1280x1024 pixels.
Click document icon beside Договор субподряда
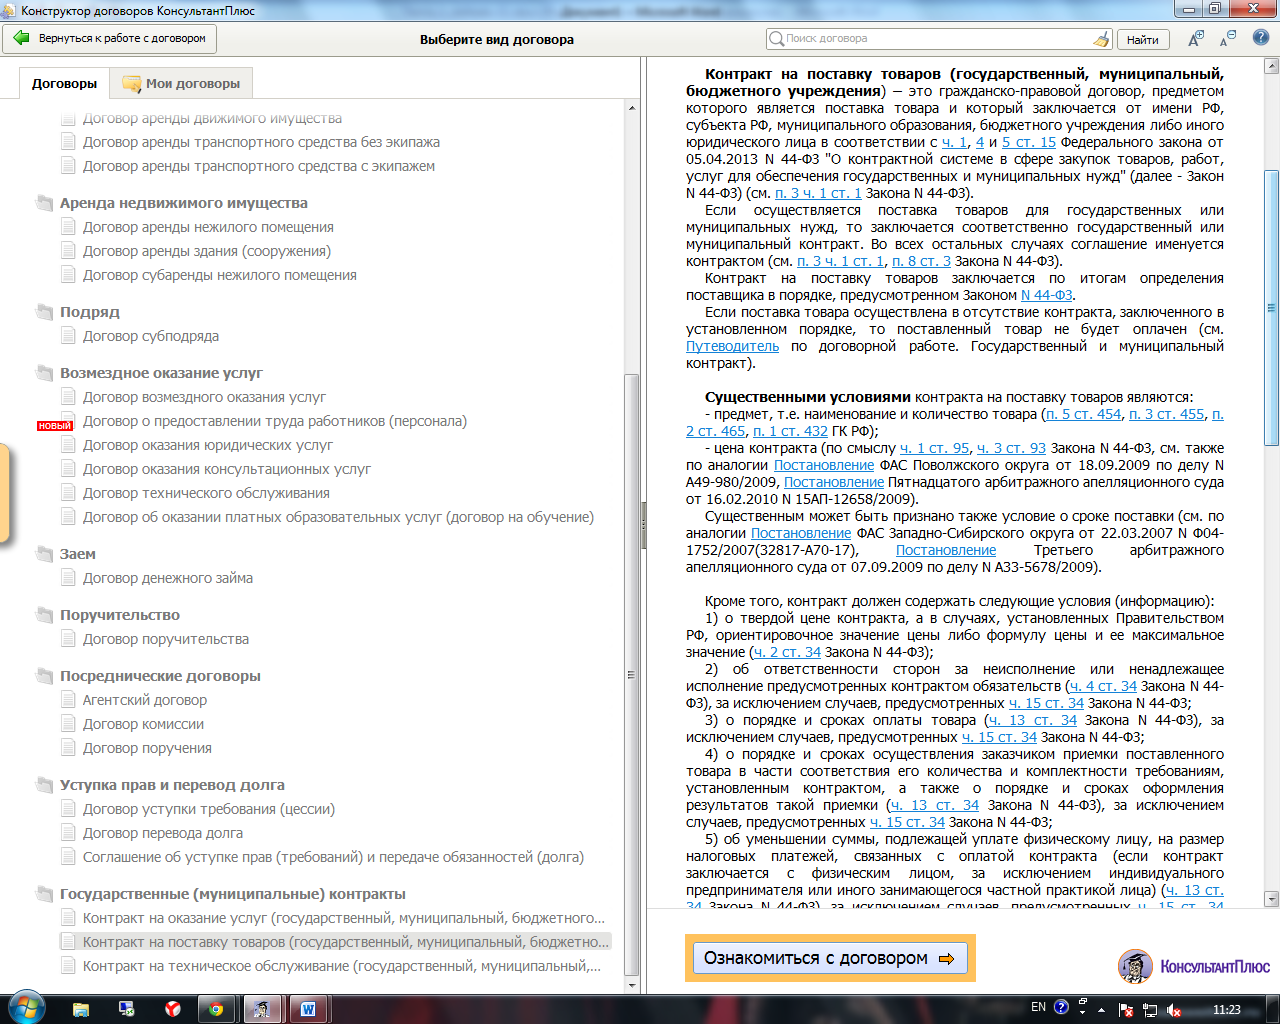pyautogui.click(x=68, y=336)
